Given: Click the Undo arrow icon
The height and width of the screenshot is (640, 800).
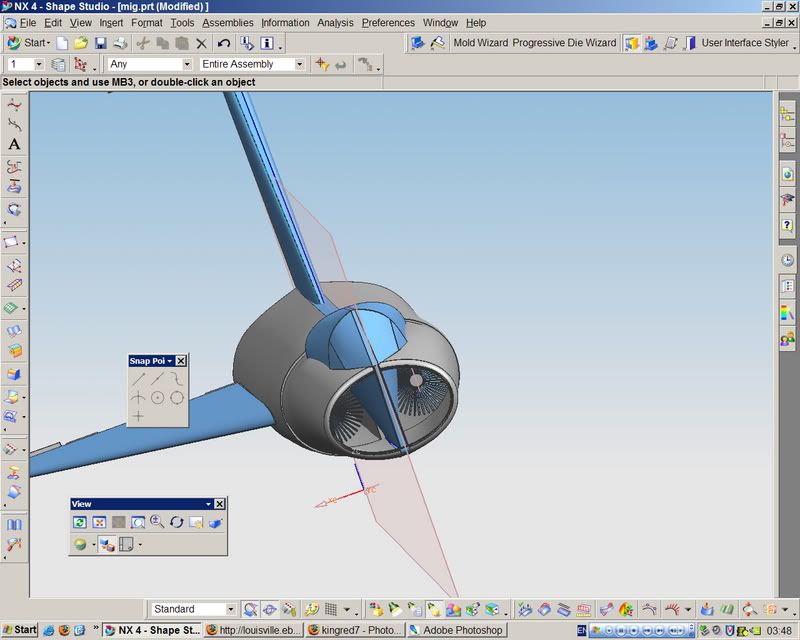Looking at the screenshot, I should click(223, 43).
